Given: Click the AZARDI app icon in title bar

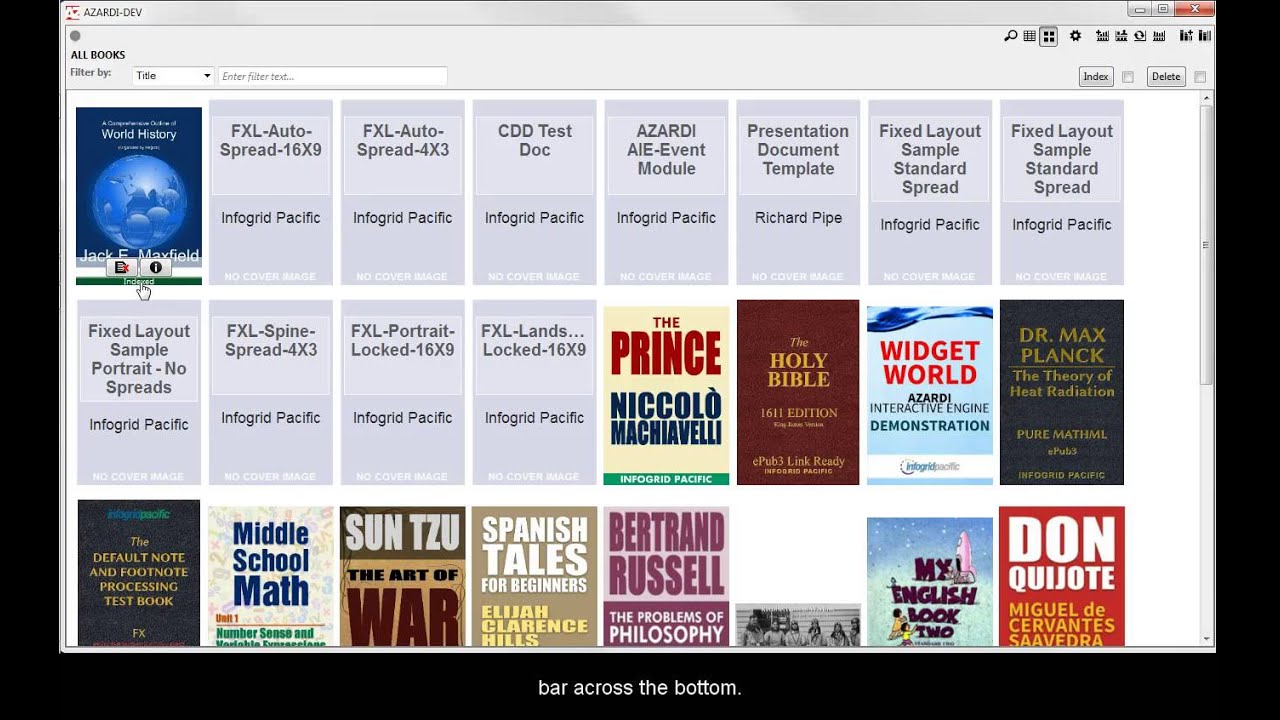Looking at the screenshot, I should point(72,12).
